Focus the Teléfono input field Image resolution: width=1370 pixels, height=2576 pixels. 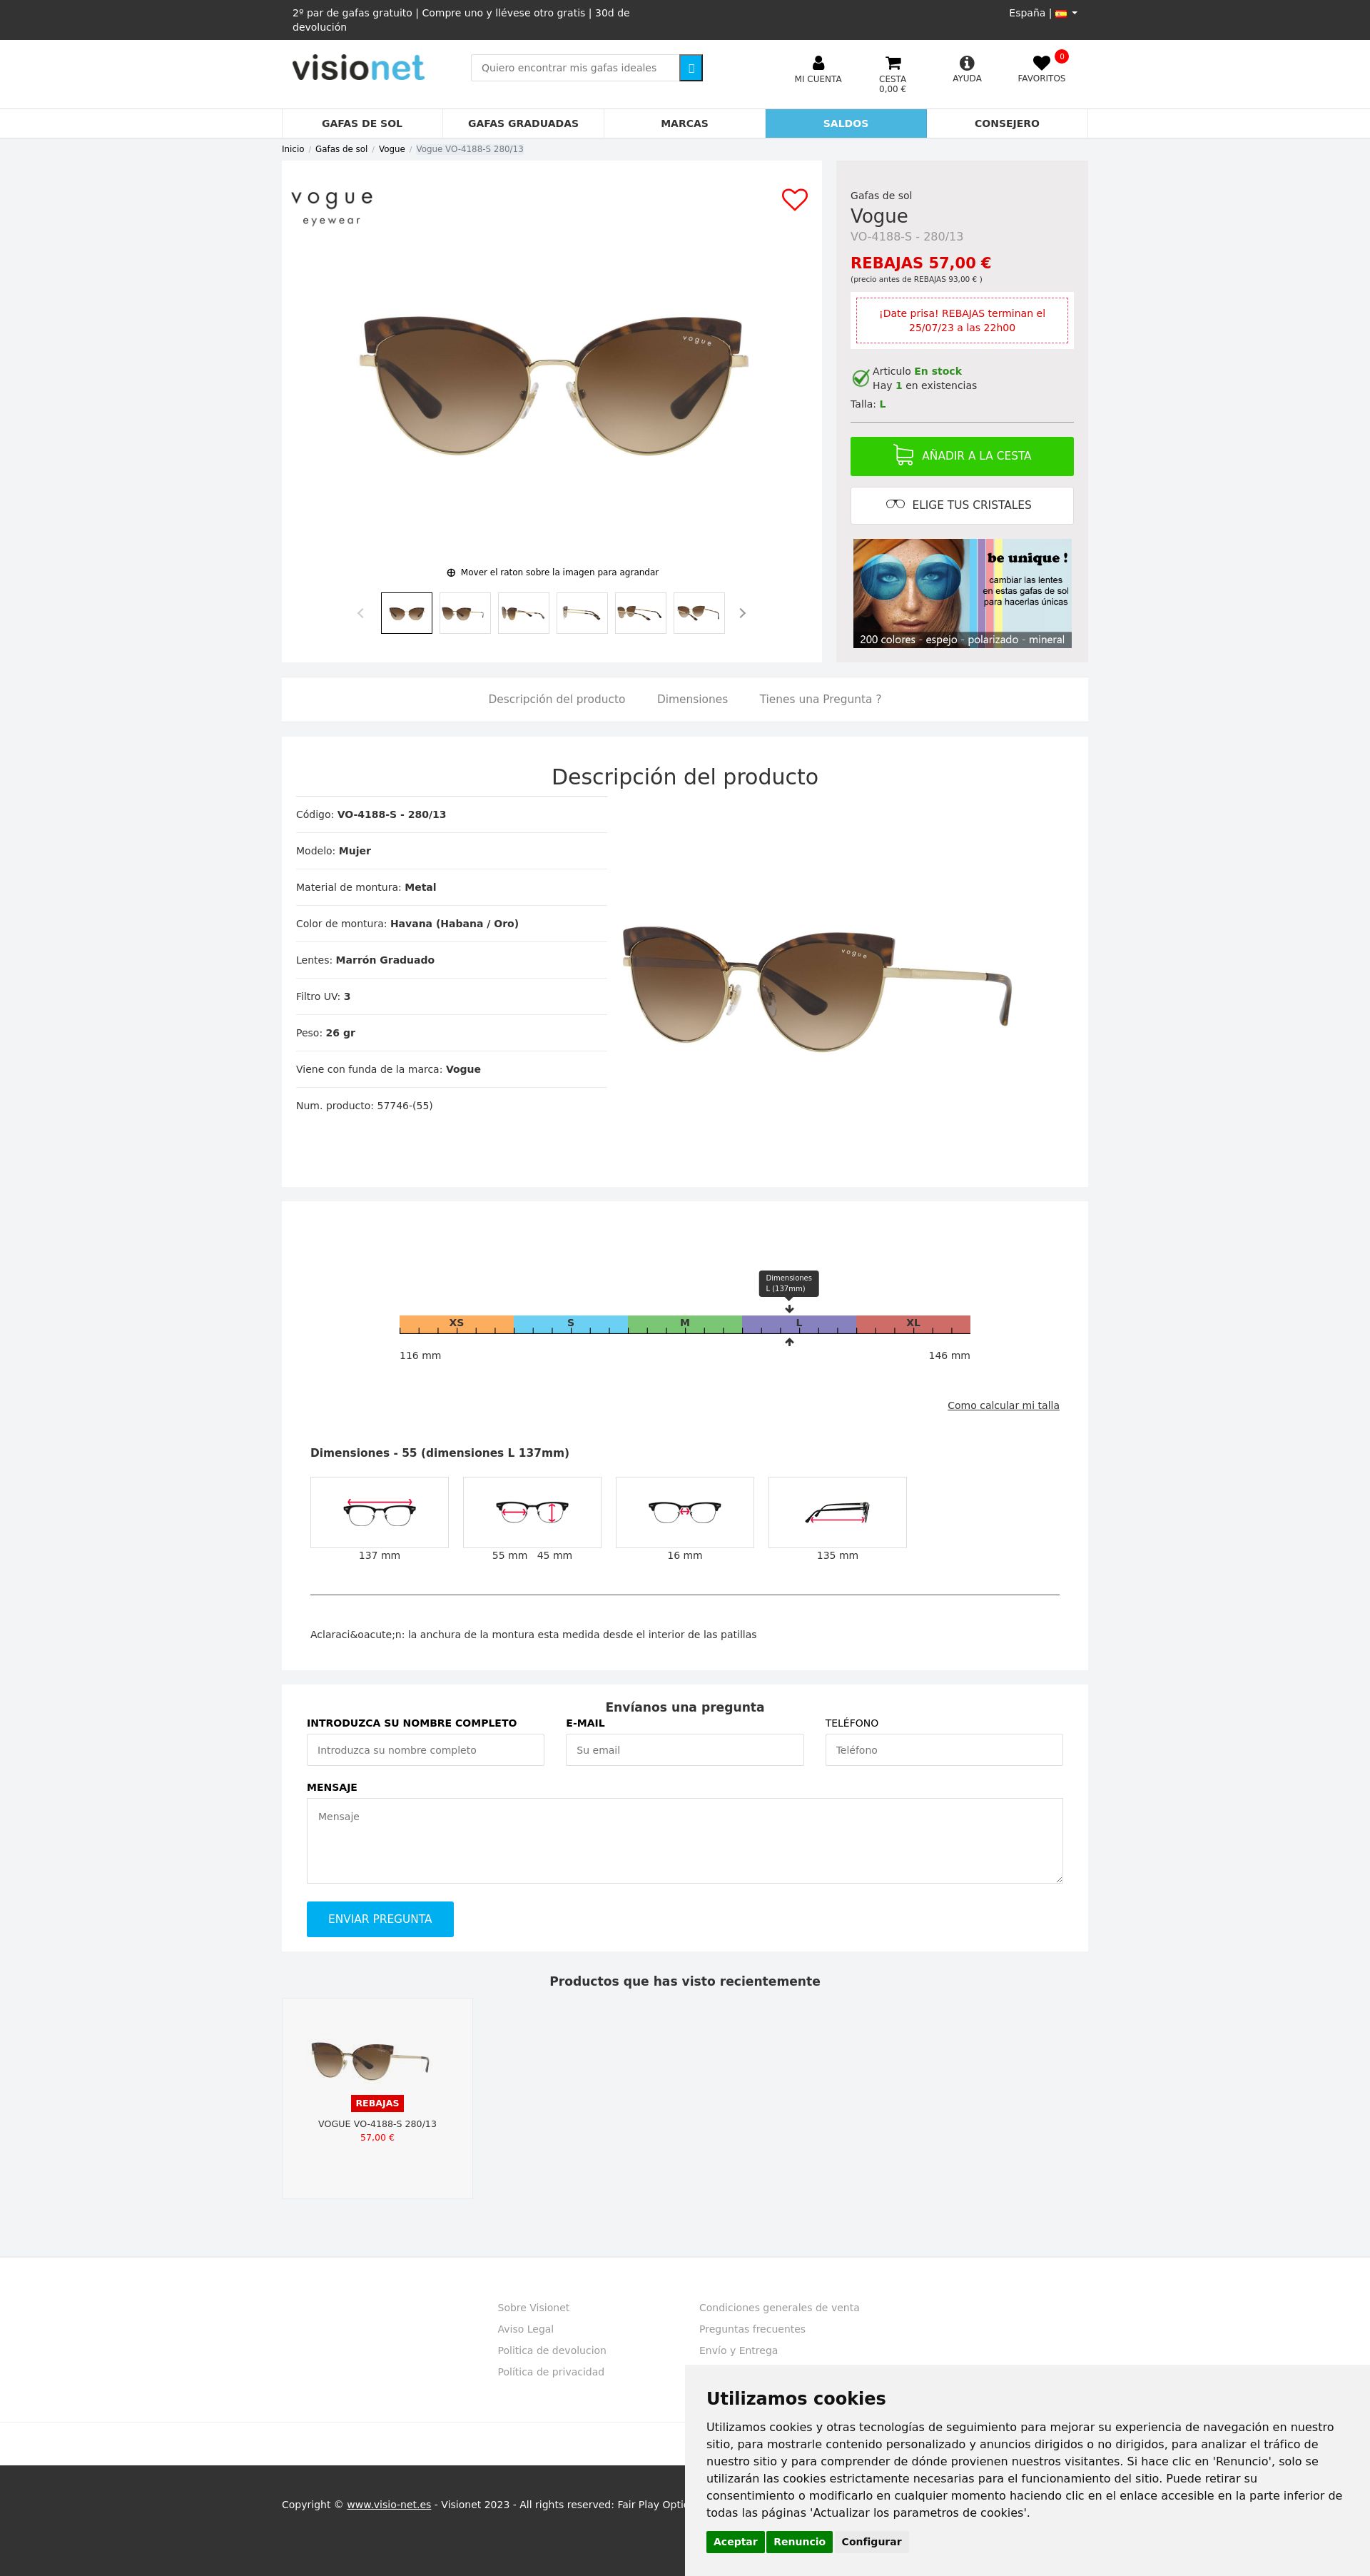pos(944,1750)
